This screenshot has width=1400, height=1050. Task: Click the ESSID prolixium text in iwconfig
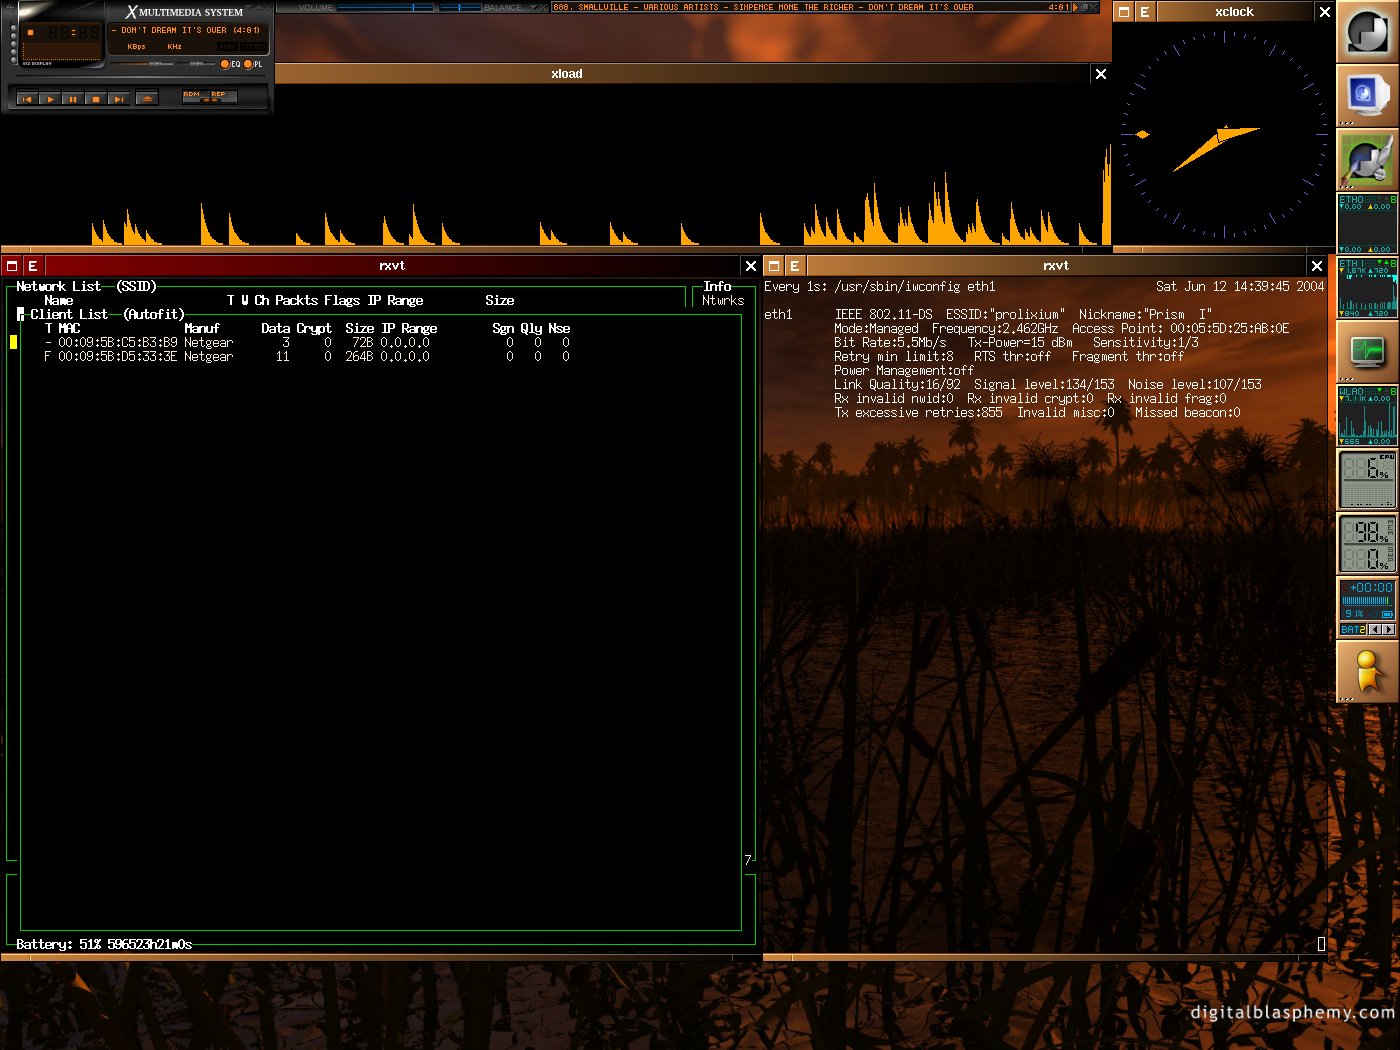(1005, 315)
